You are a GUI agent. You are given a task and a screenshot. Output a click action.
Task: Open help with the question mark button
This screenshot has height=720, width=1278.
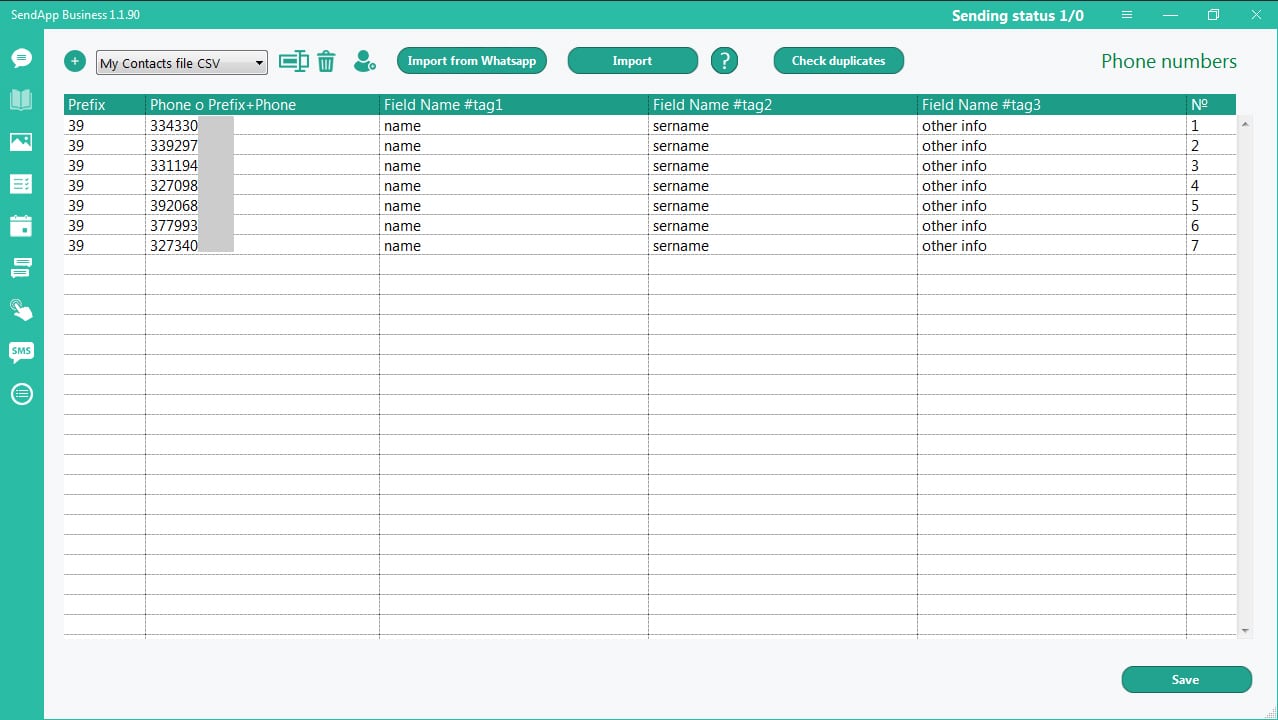click(724, 61)
